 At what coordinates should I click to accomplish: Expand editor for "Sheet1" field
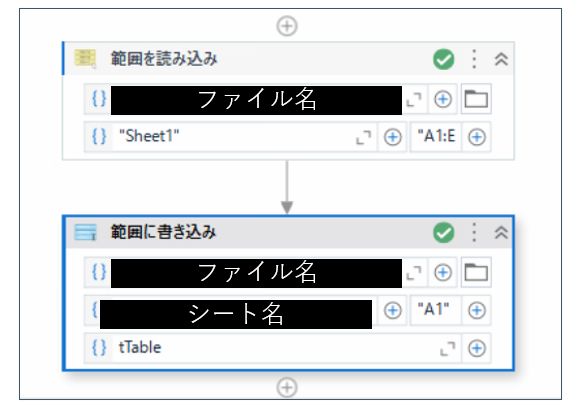(363, 137)
